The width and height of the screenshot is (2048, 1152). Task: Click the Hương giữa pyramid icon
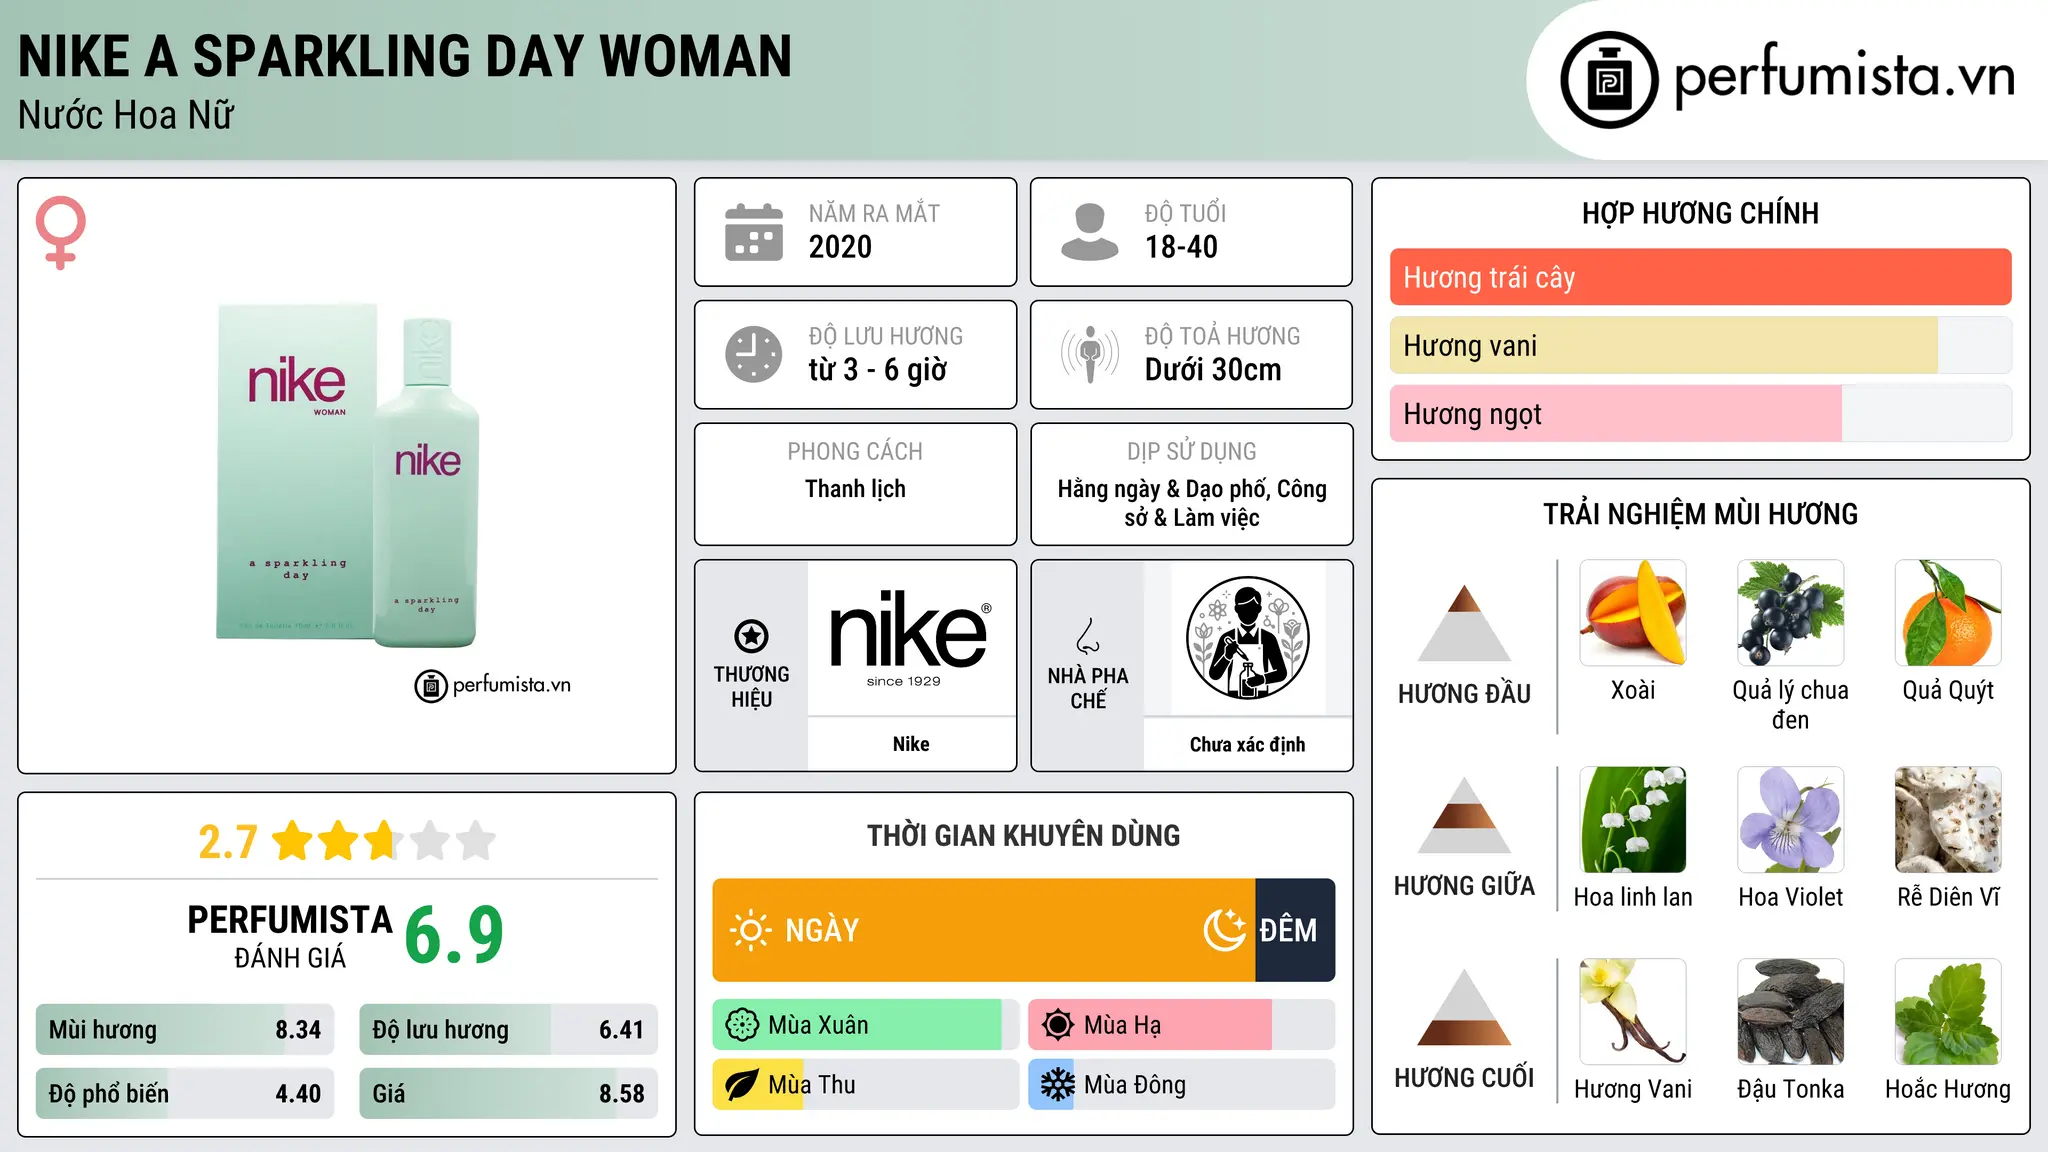[x=1464, y=815]
